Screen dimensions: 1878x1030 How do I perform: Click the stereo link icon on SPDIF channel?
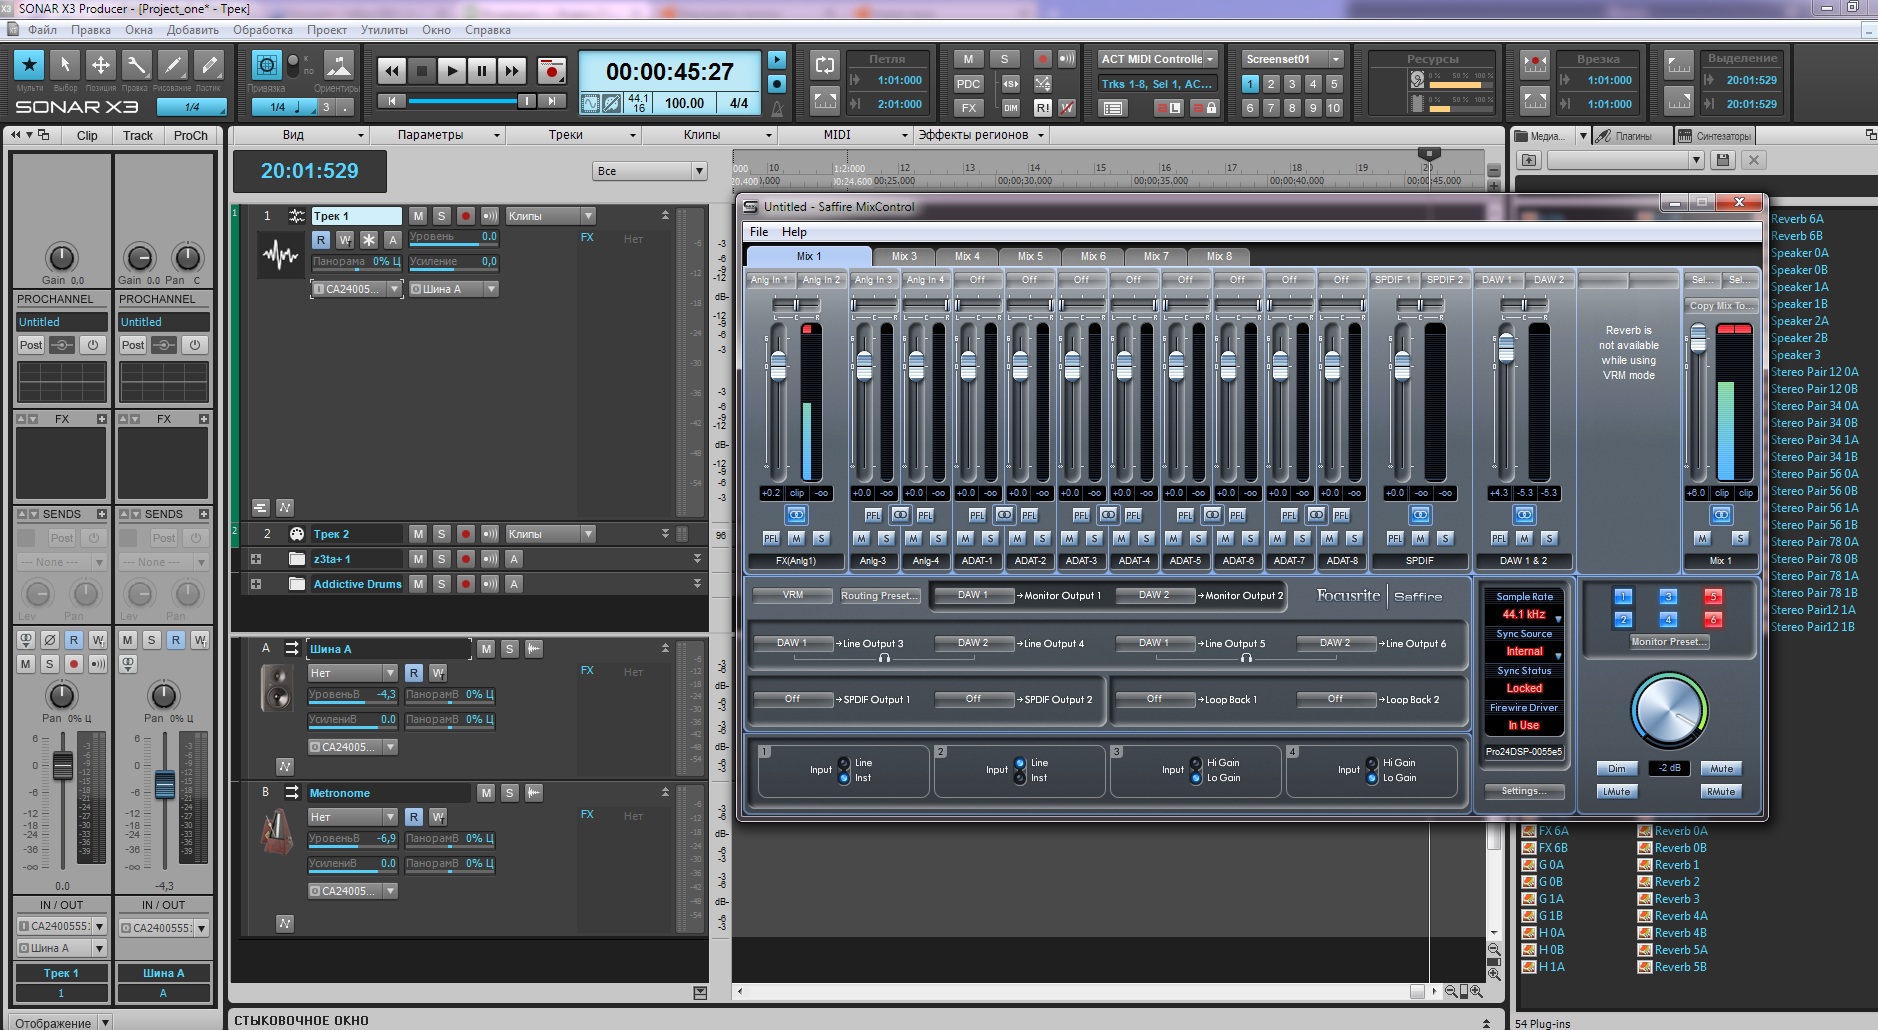coord(1420,515)
